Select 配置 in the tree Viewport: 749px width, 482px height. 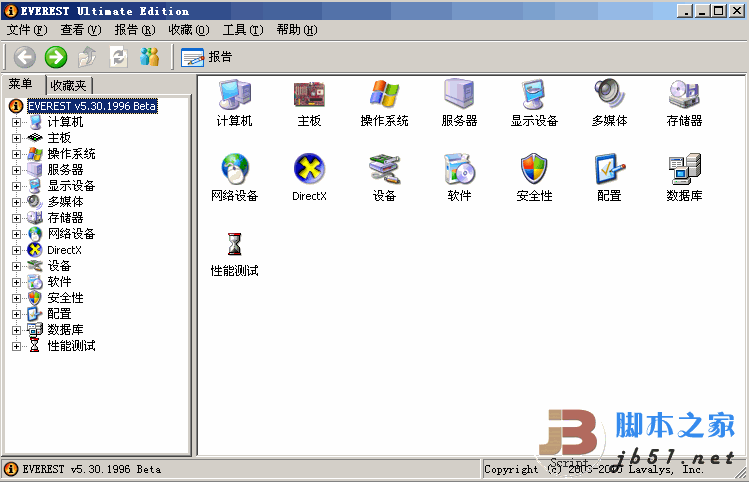click(59, 314)
